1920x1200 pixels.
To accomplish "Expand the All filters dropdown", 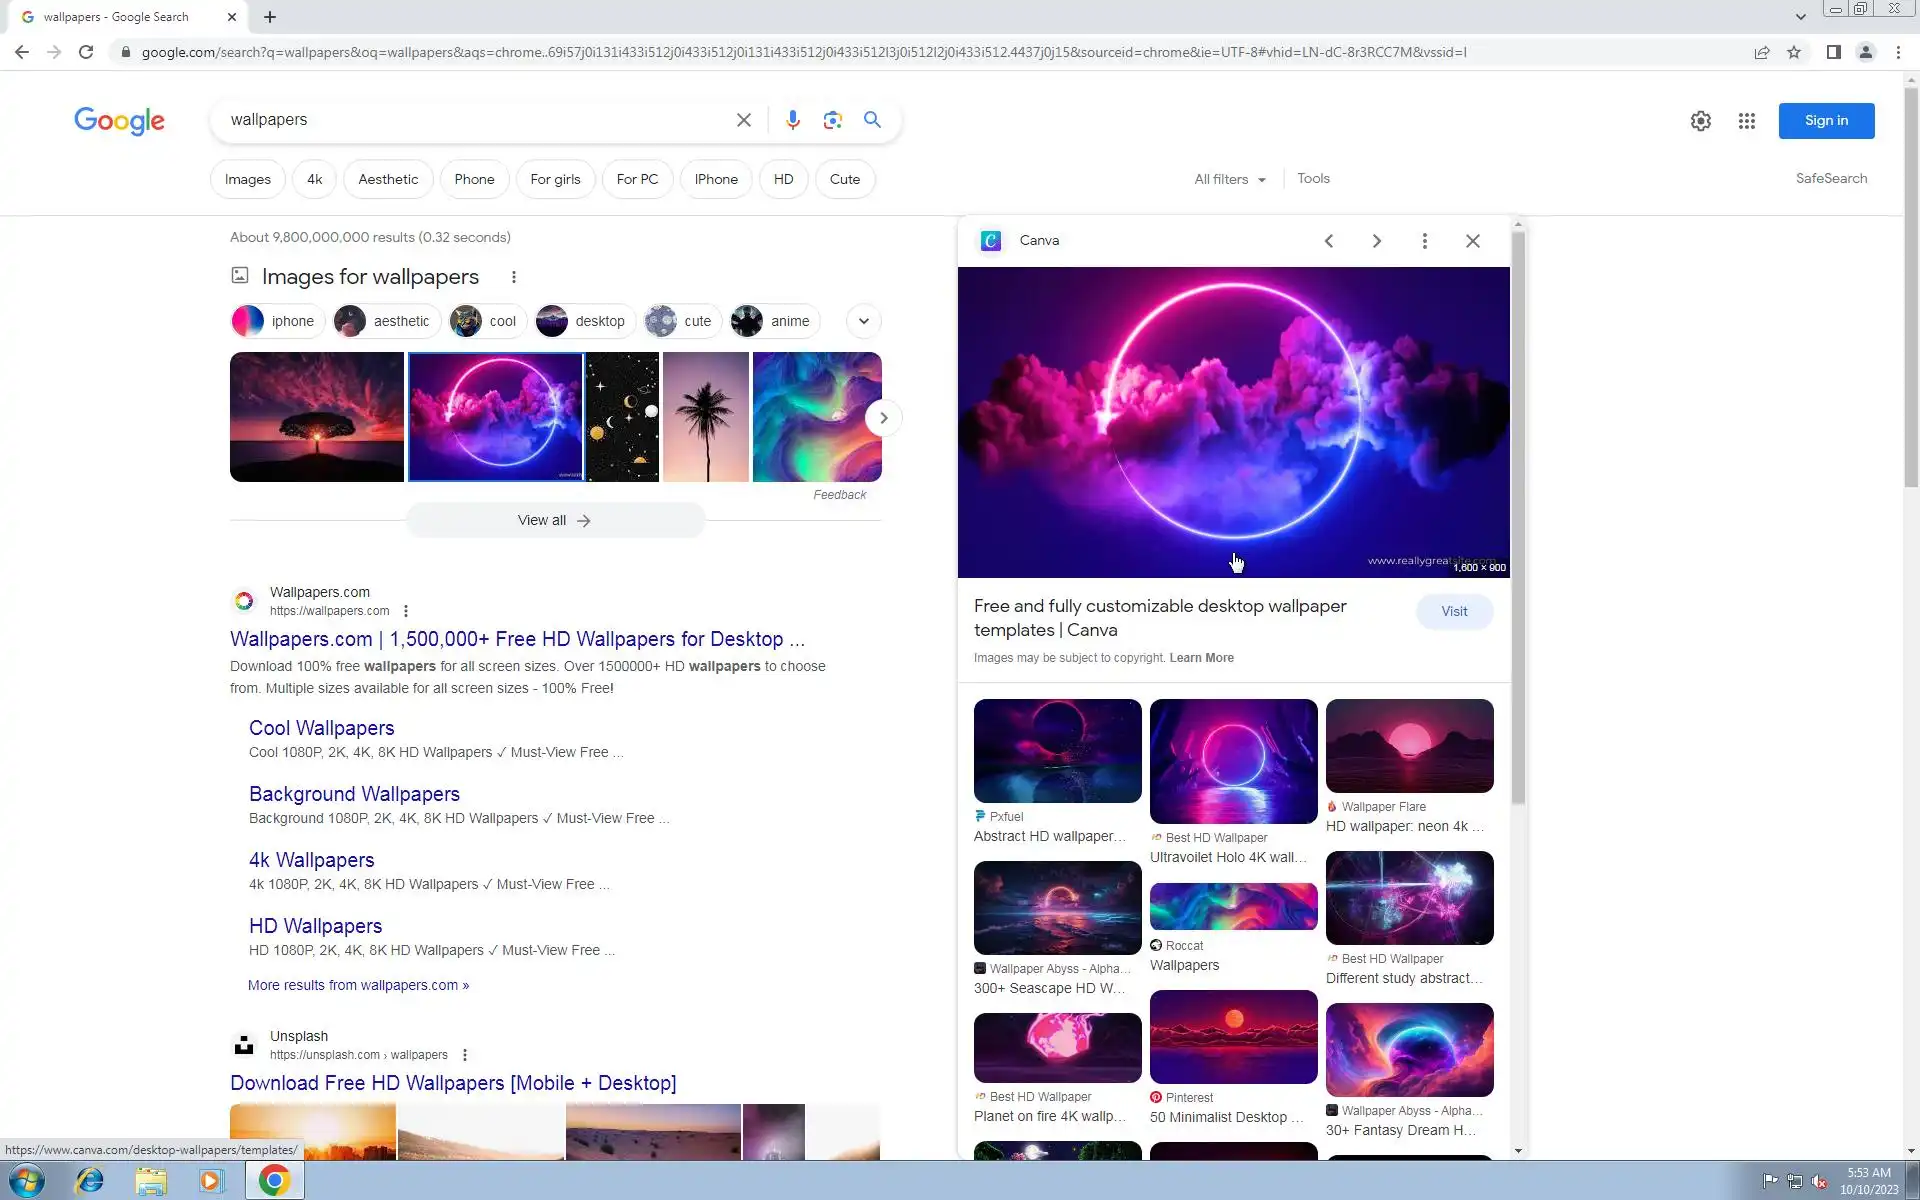I will (1229, 179).
